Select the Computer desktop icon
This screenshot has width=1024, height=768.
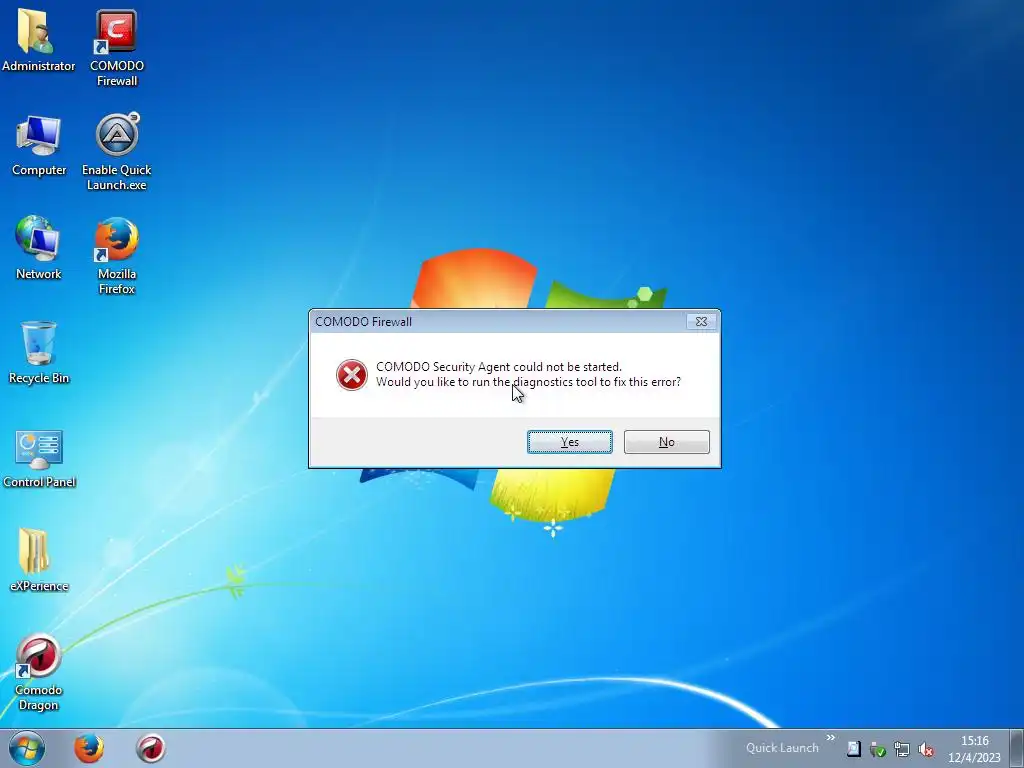[39, 145]
